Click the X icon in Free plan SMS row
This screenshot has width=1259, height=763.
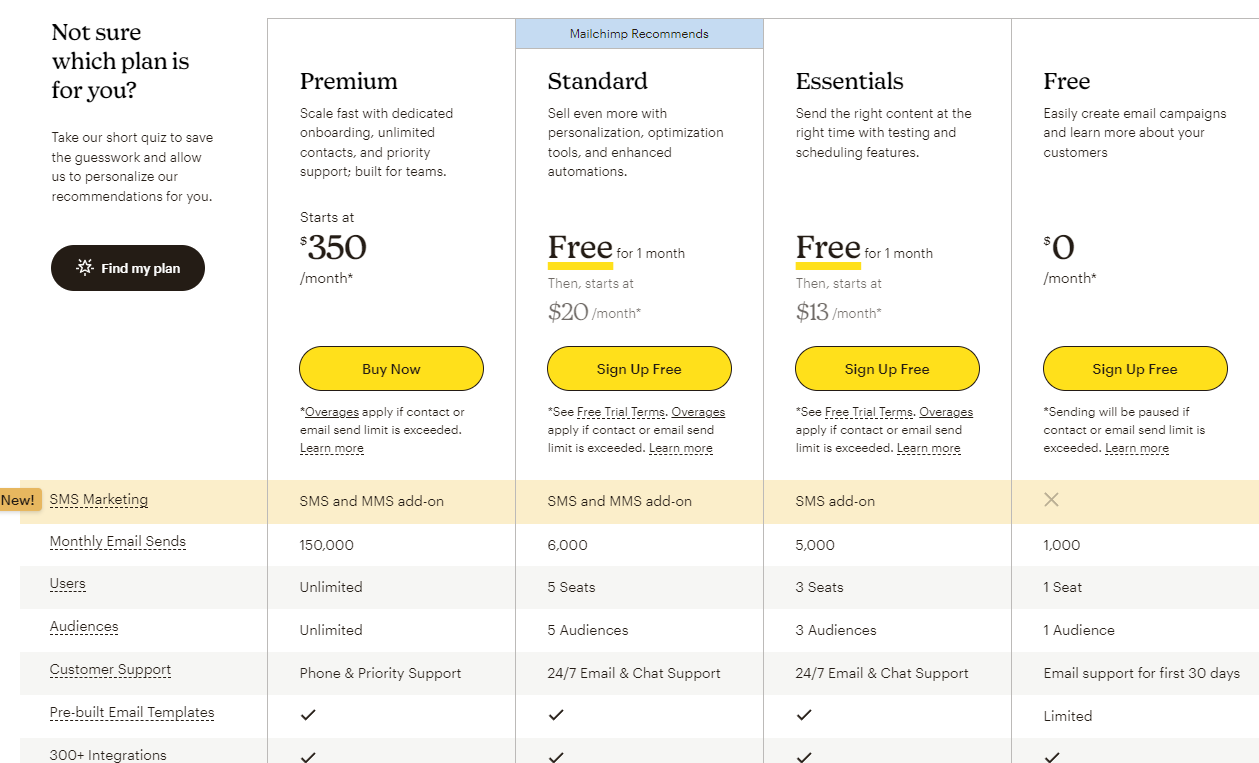[1051, 499]
